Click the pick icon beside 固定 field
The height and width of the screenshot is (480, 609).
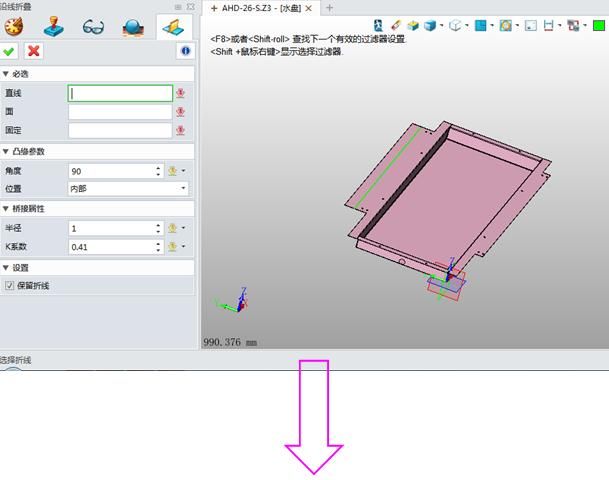[x=181, y=130]
